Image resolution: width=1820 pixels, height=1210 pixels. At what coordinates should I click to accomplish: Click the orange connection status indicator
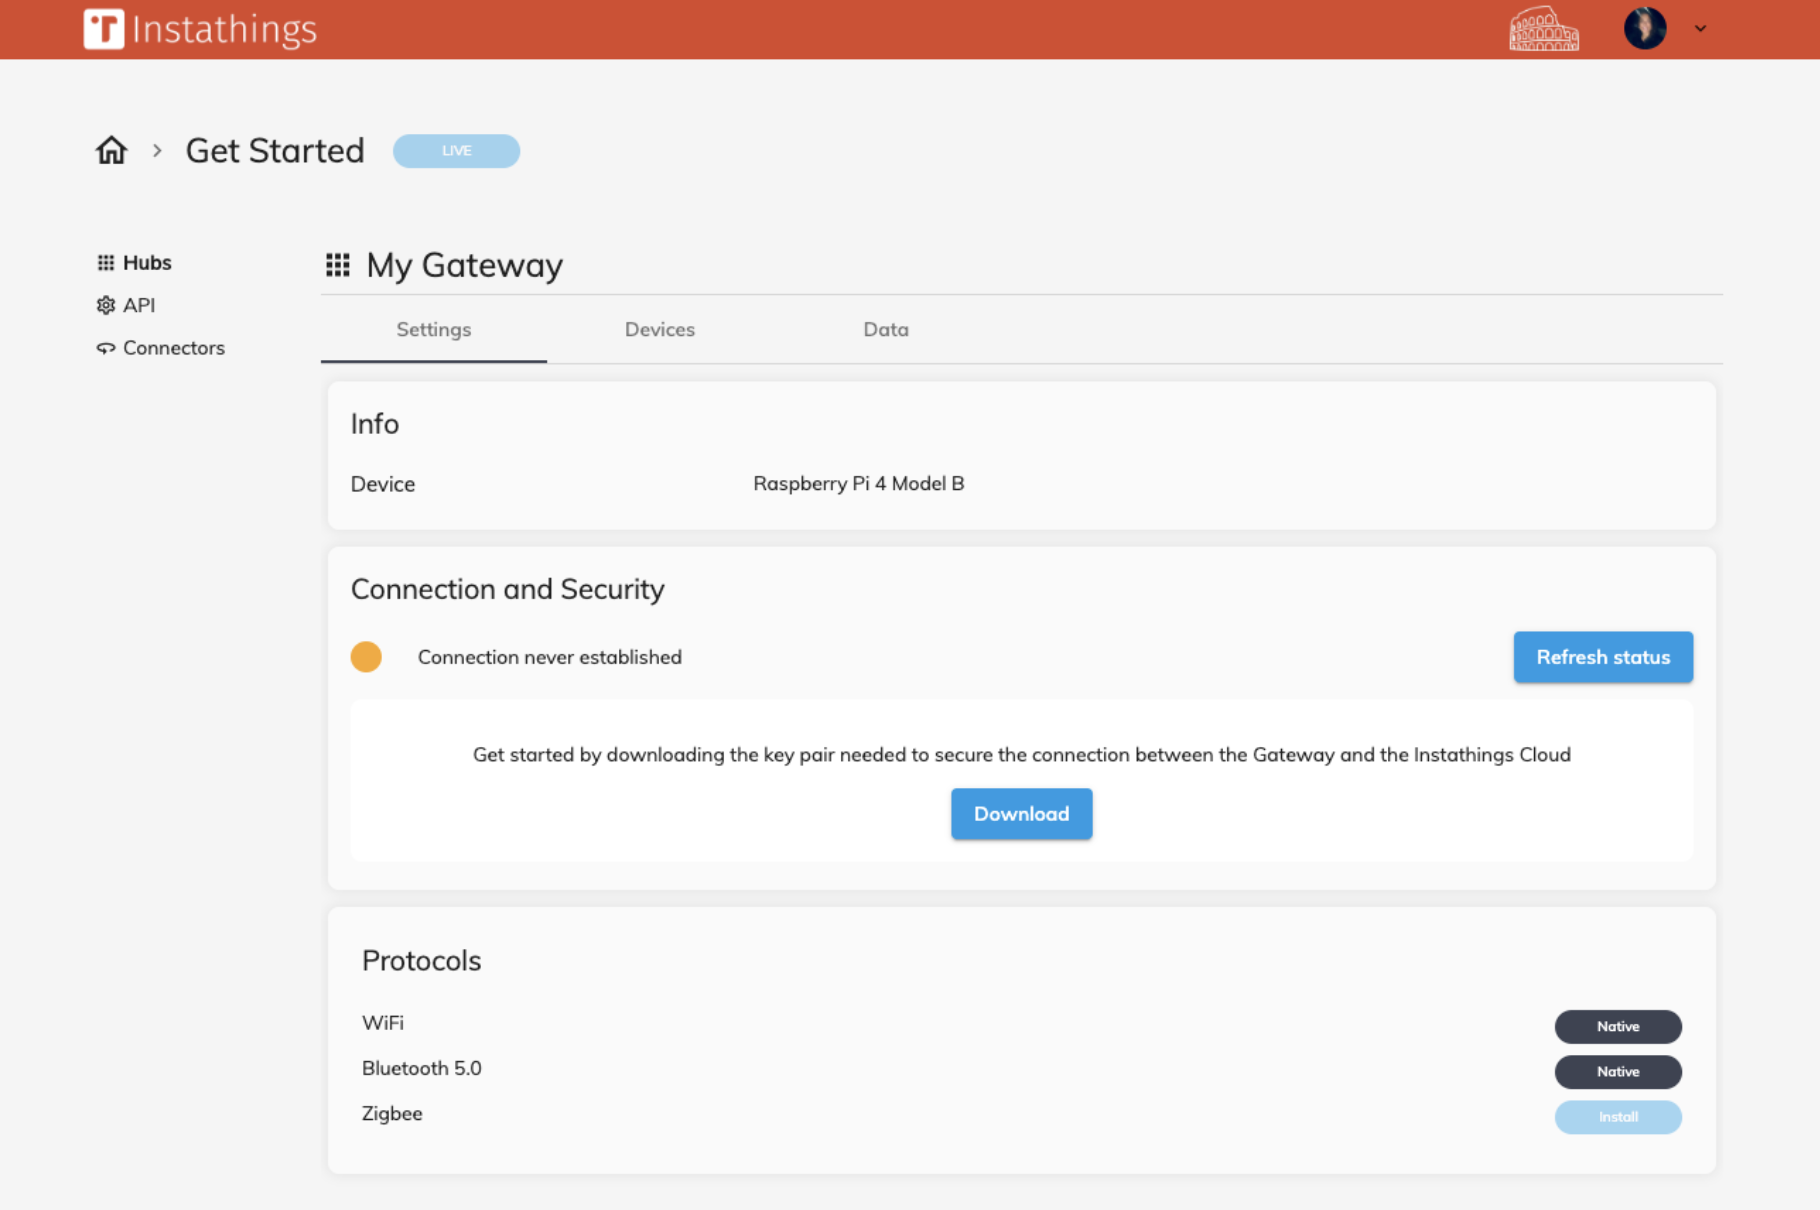(x=366, y=657)
